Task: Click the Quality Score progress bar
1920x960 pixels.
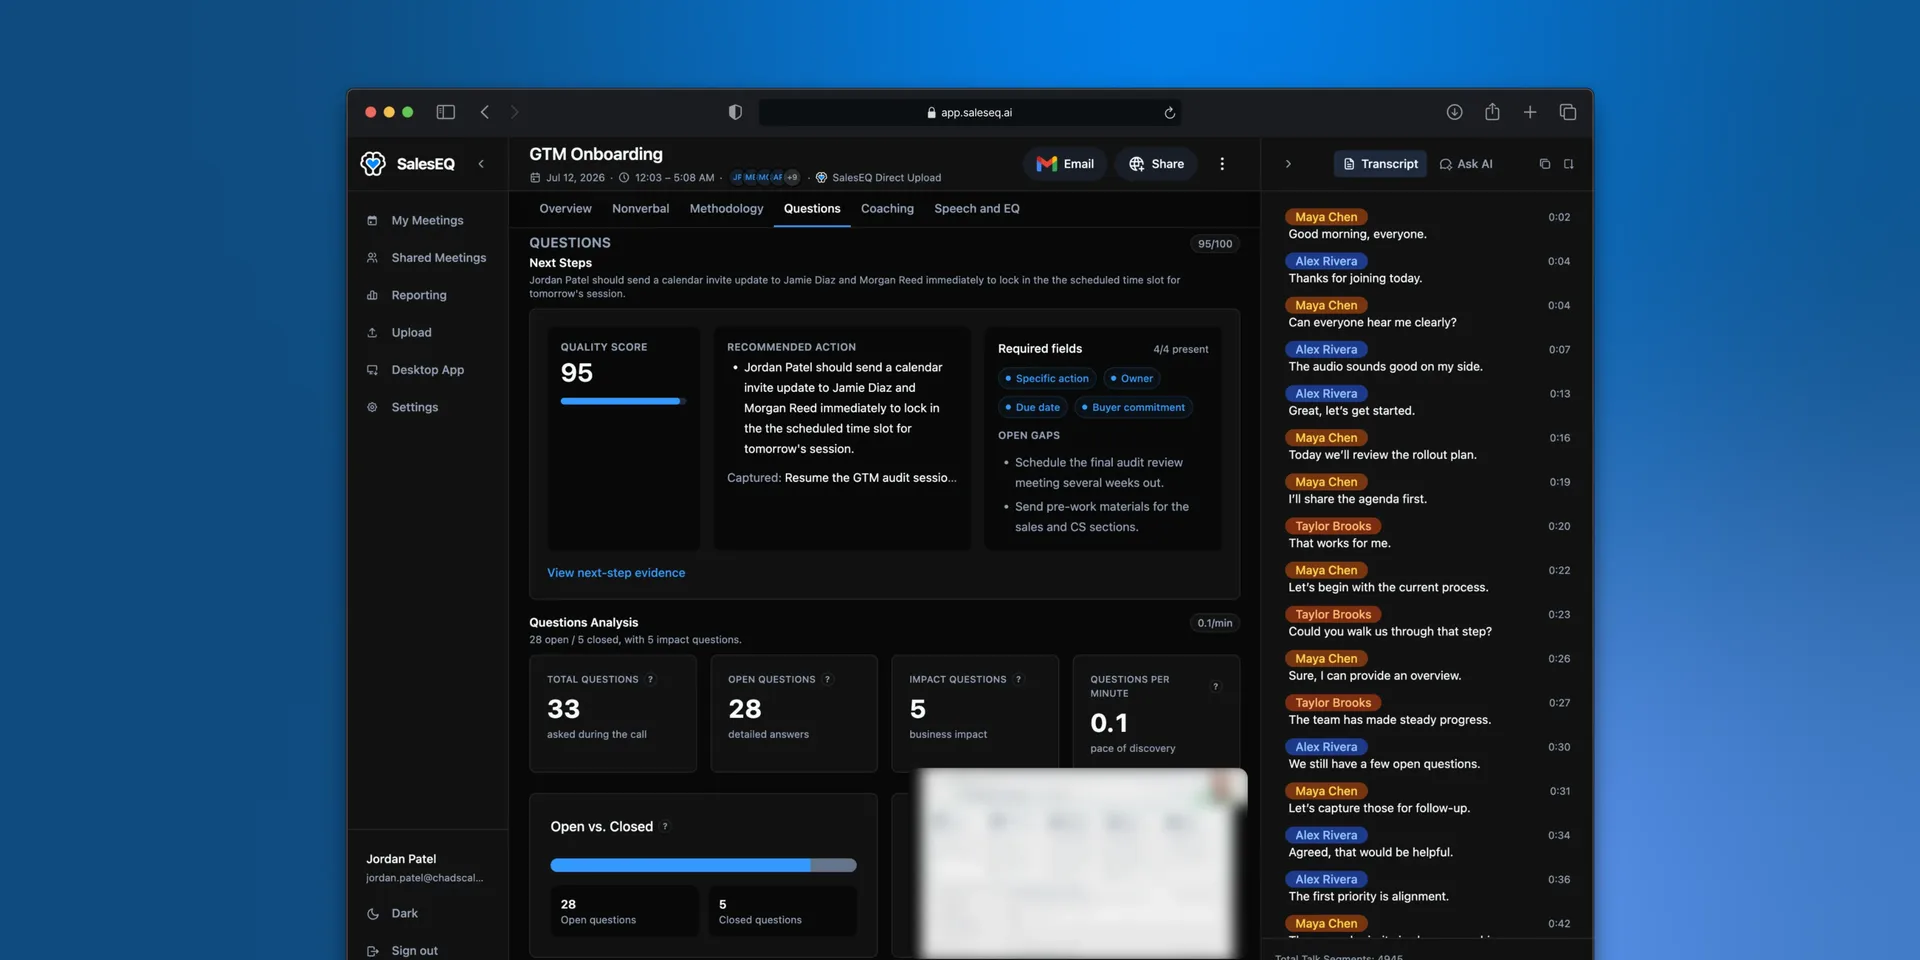Action: click(623, 401)
